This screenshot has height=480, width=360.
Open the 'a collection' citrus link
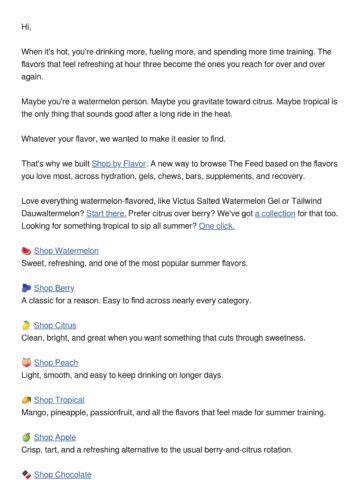point(275,213)
